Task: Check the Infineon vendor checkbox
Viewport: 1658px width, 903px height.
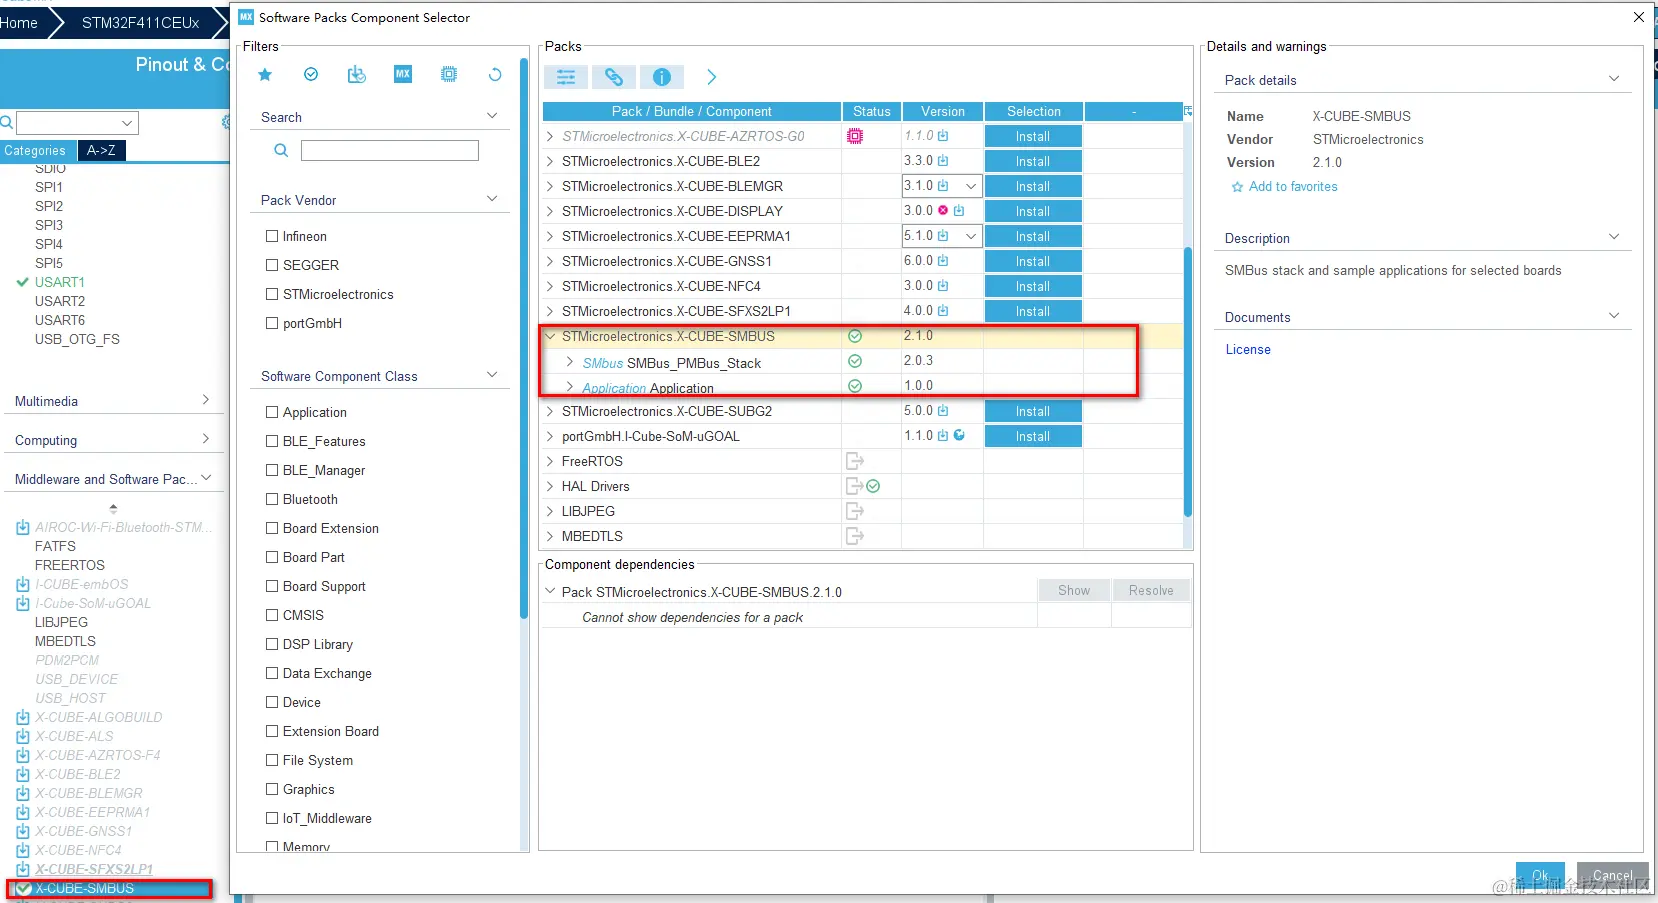Action: 272,236
